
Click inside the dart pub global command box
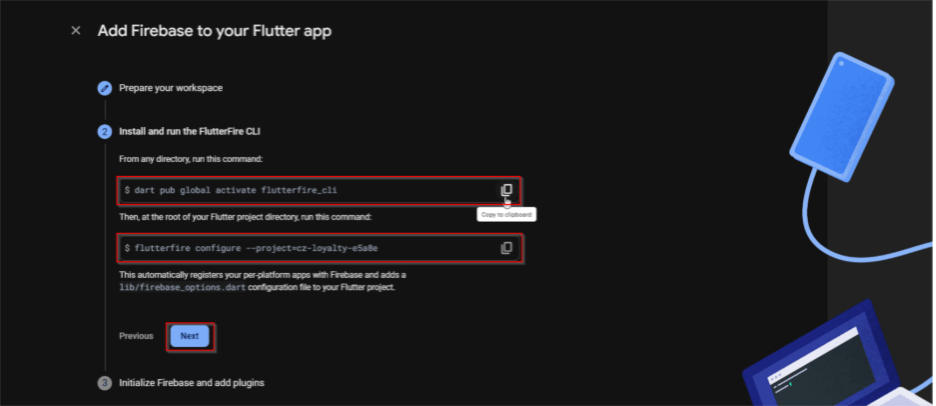(300, 190)
